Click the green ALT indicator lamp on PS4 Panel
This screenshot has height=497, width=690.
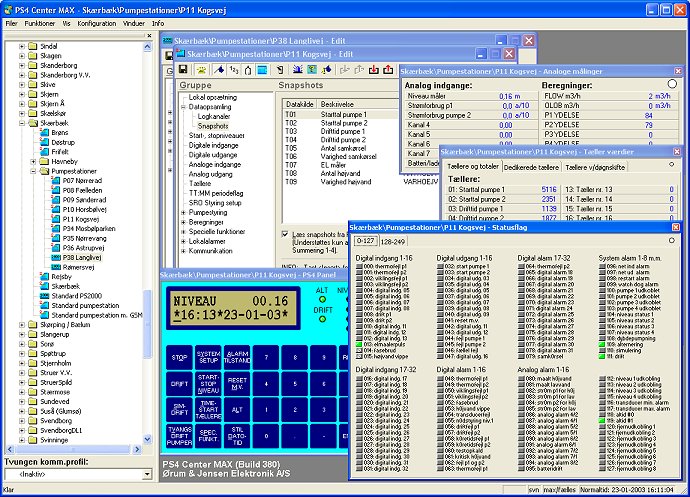[323, 300]
